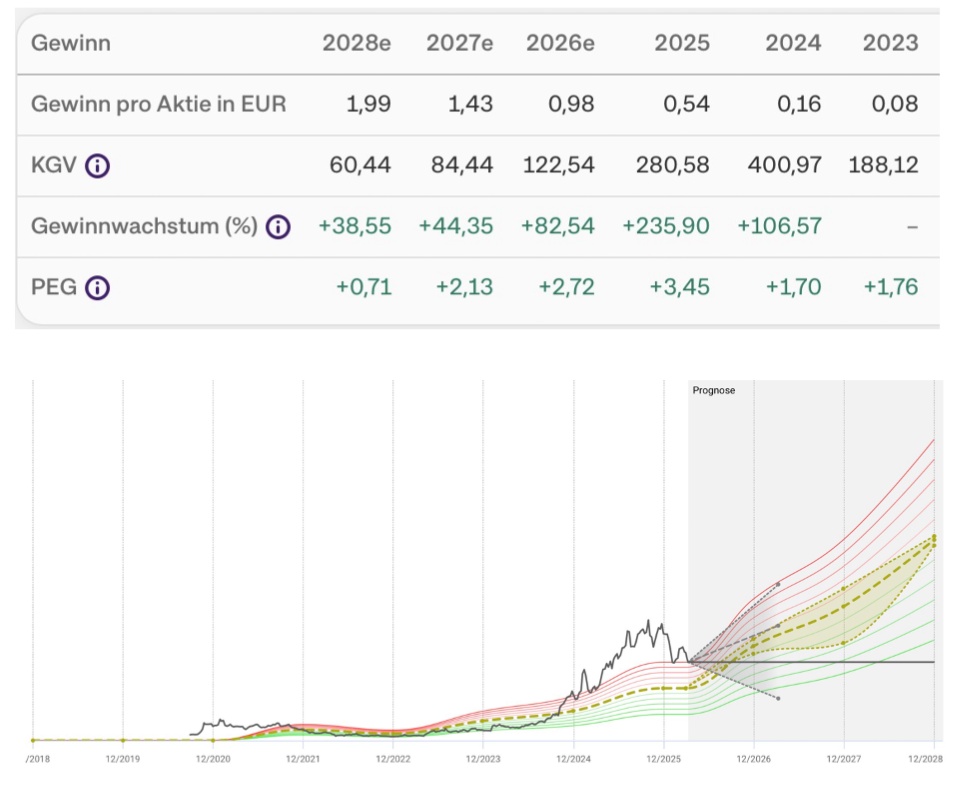Click the 12/2020 axis label
Viewport: 970px width, 787px height.
click(x=213, y=759)
